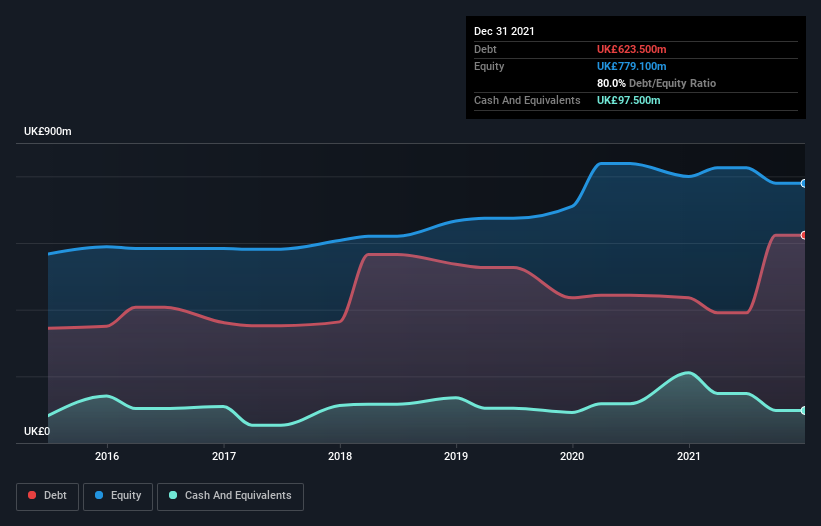The height and width of the screenshot is (526, 821).
Task: Toggle Cash And Equivalents legend button
Action: pyautogui.click(x=230, y=496)
